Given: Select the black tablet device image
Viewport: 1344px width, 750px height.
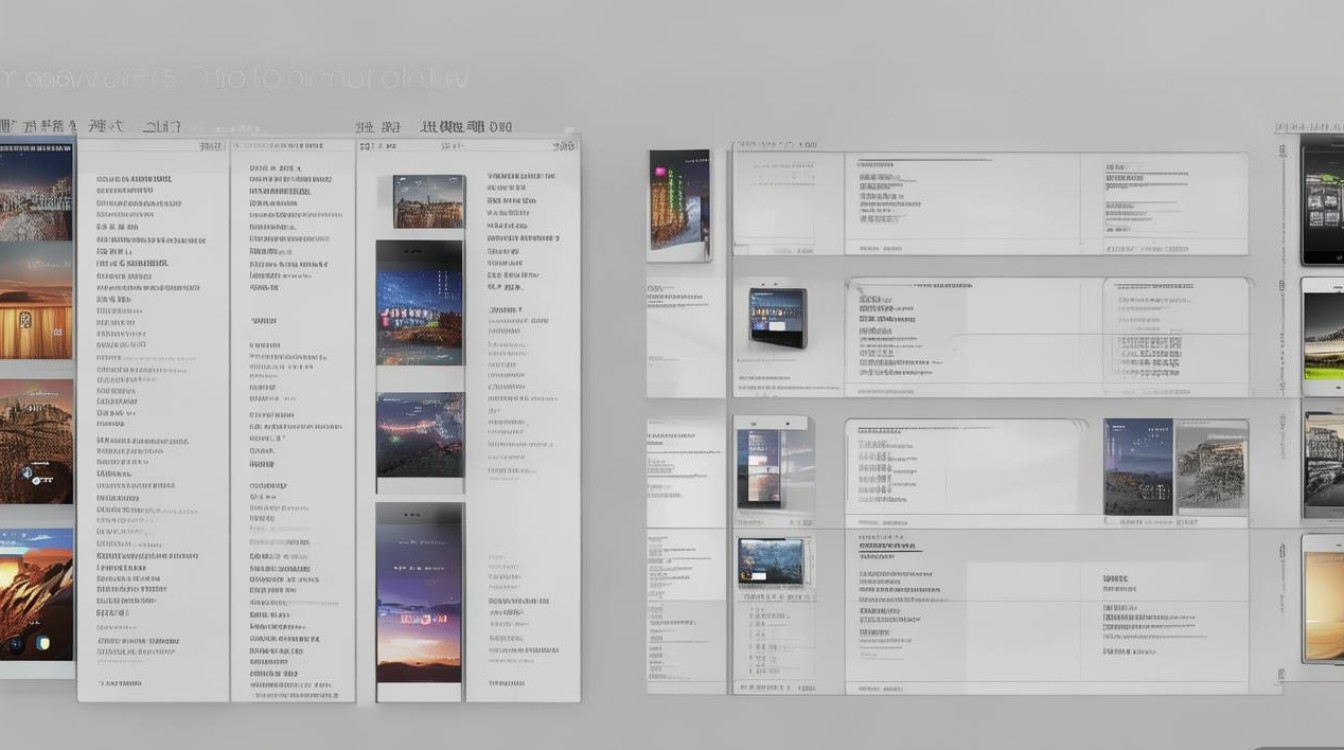Looking at the screenshot, I should (778, 316).
